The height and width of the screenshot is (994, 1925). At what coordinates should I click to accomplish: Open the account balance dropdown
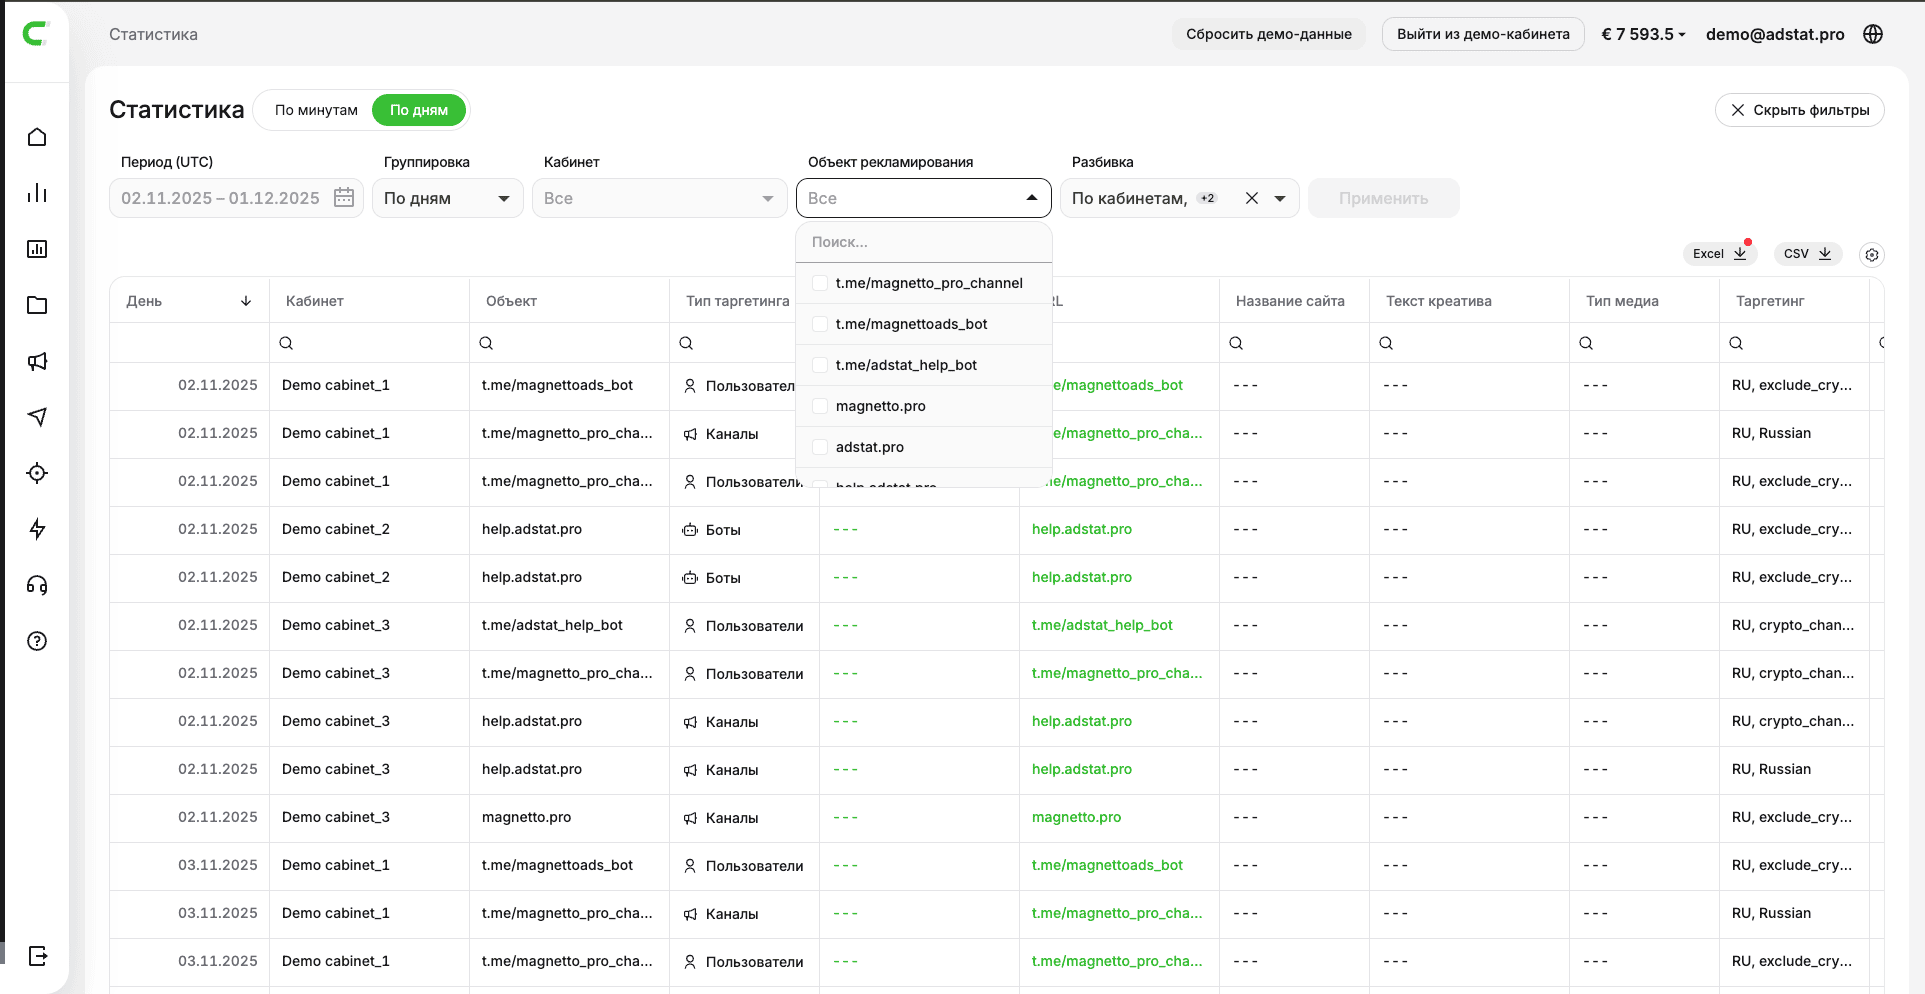coord(1643,34)
